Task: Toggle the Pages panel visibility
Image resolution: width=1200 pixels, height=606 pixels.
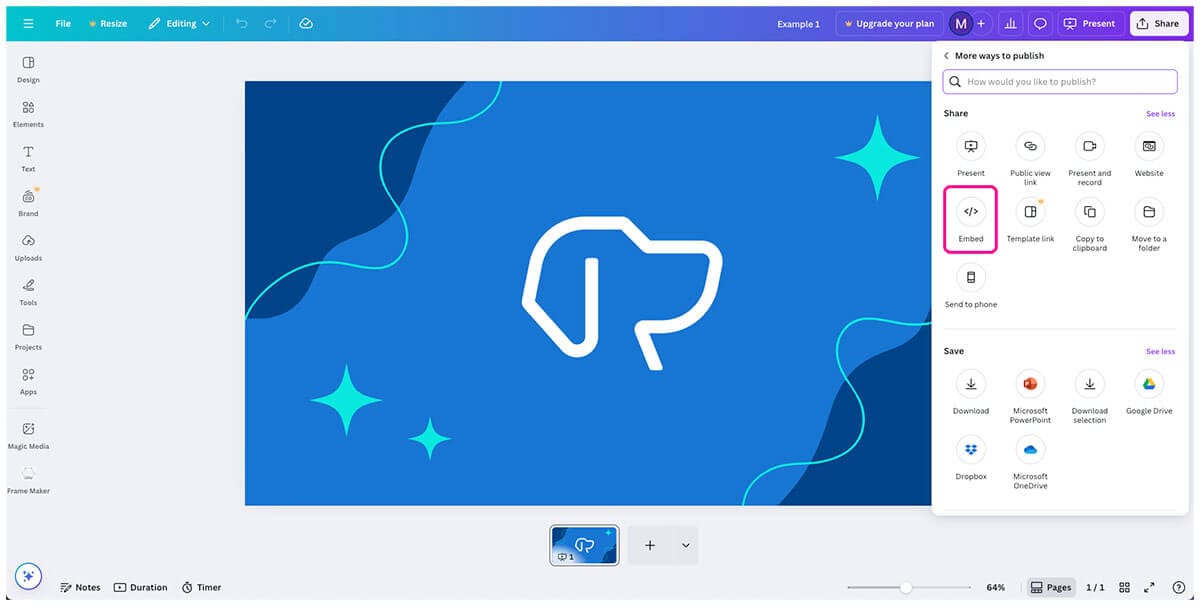Action: click(x=1050, y=587)
